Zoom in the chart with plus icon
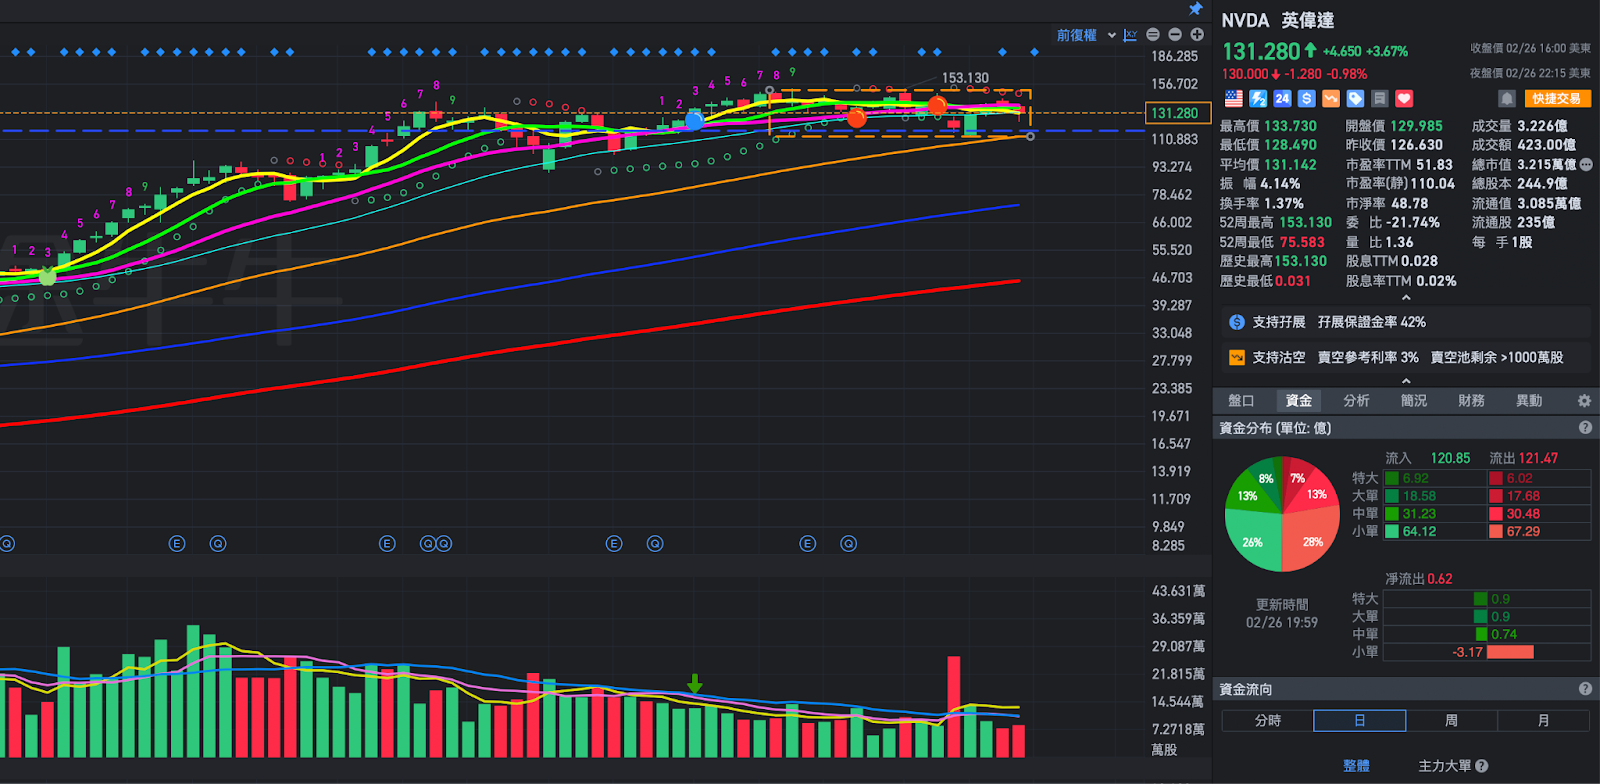The image size is (1600, 784). point(1197,35)
